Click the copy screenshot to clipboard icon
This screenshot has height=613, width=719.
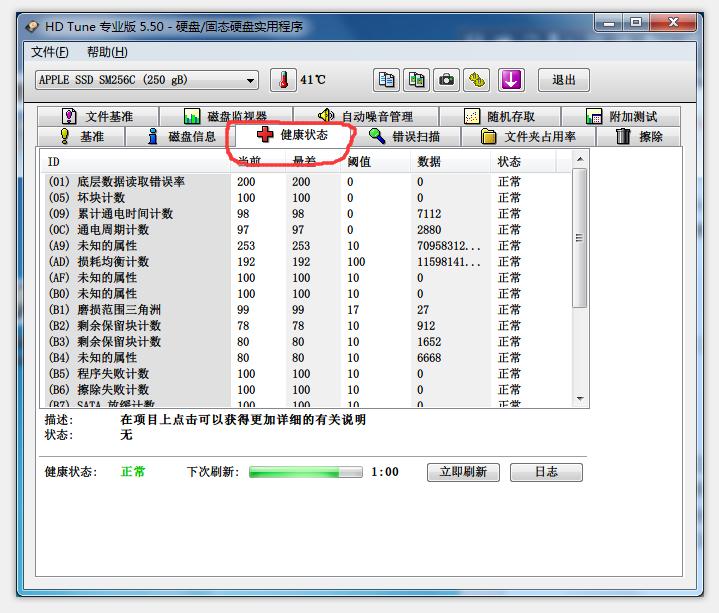416,80
